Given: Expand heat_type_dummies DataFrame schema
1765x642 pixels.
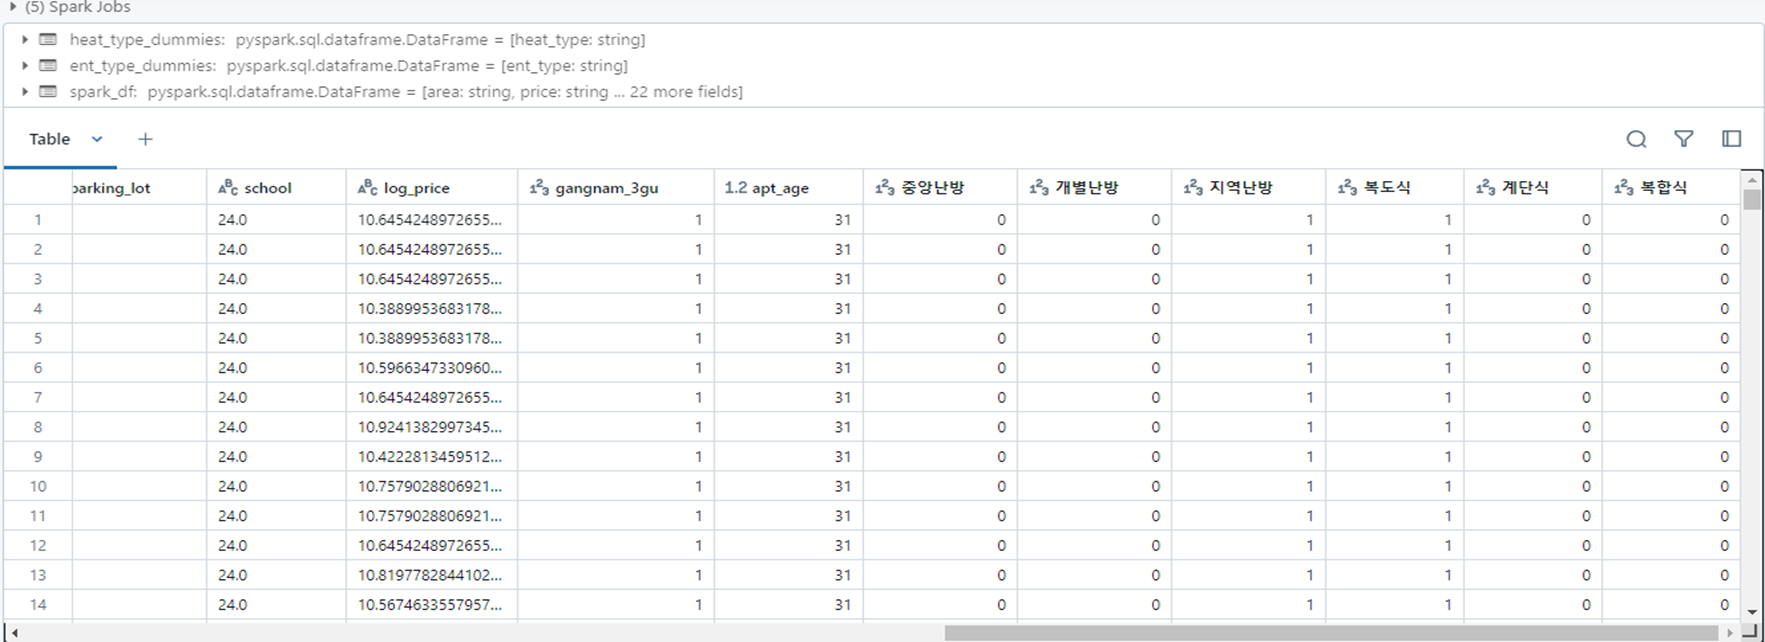Looking at the screenshot, I should [x=25, y=40].
